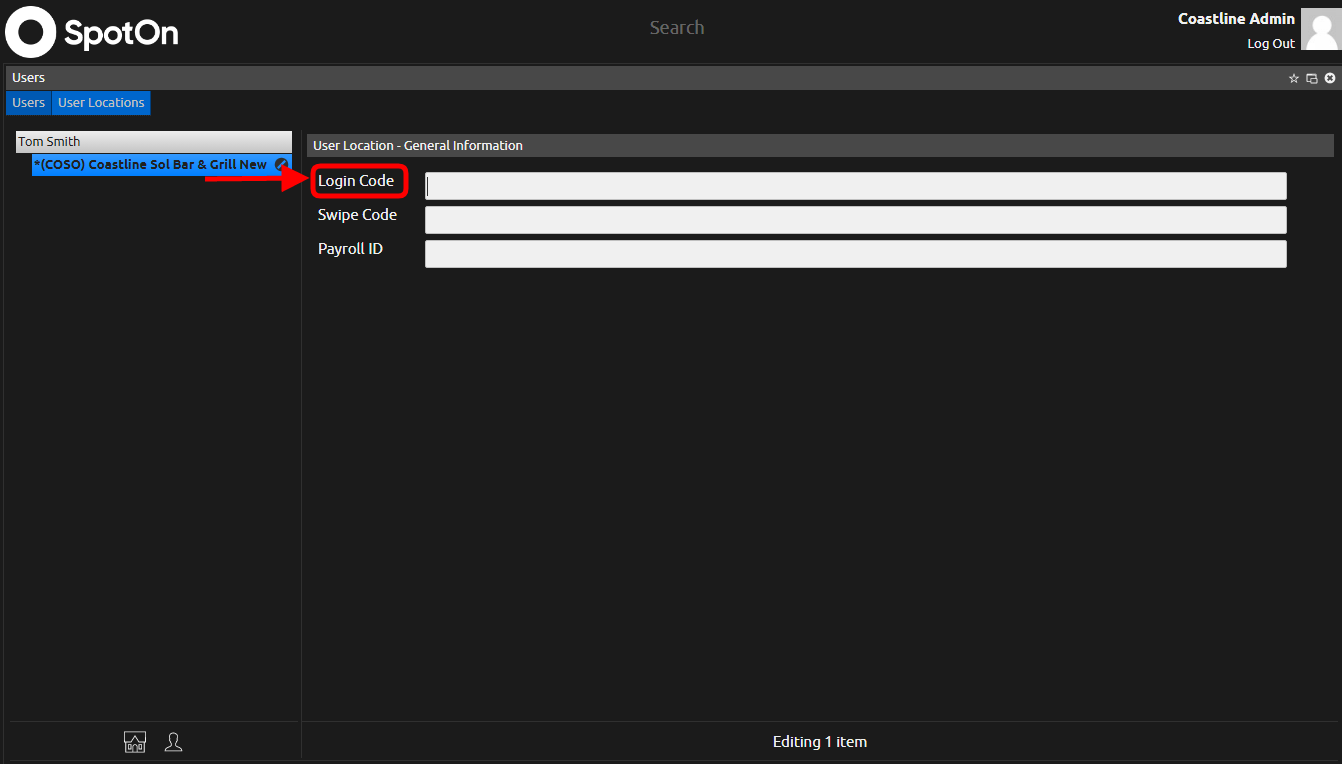
Task: Focus the Payroll ID input field
Action: pos(856,254)
